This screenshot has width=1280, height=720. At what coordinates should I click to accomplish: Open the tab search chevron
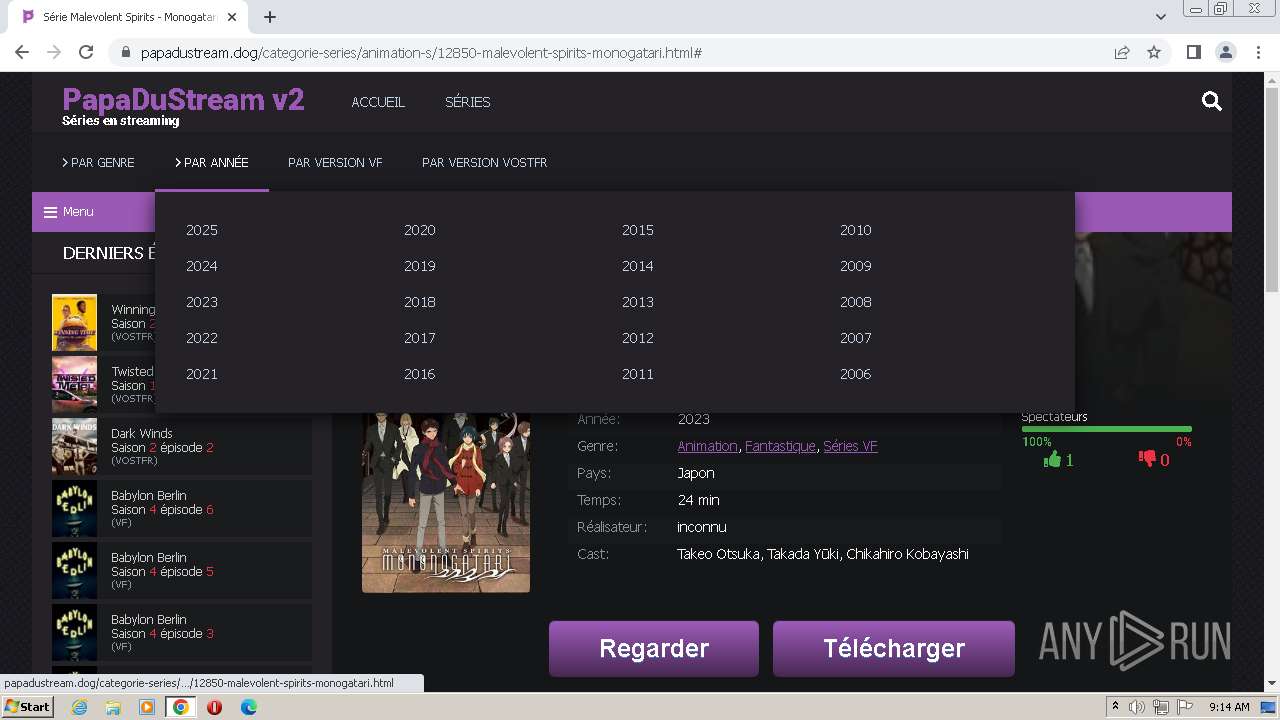(1161, 17)
